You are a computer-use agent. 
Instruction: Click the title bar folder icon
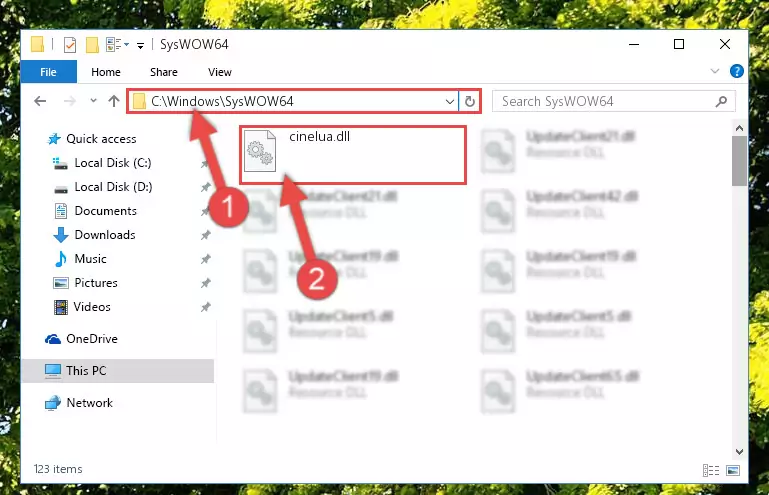pyautogui.click(x=37, y=44)
